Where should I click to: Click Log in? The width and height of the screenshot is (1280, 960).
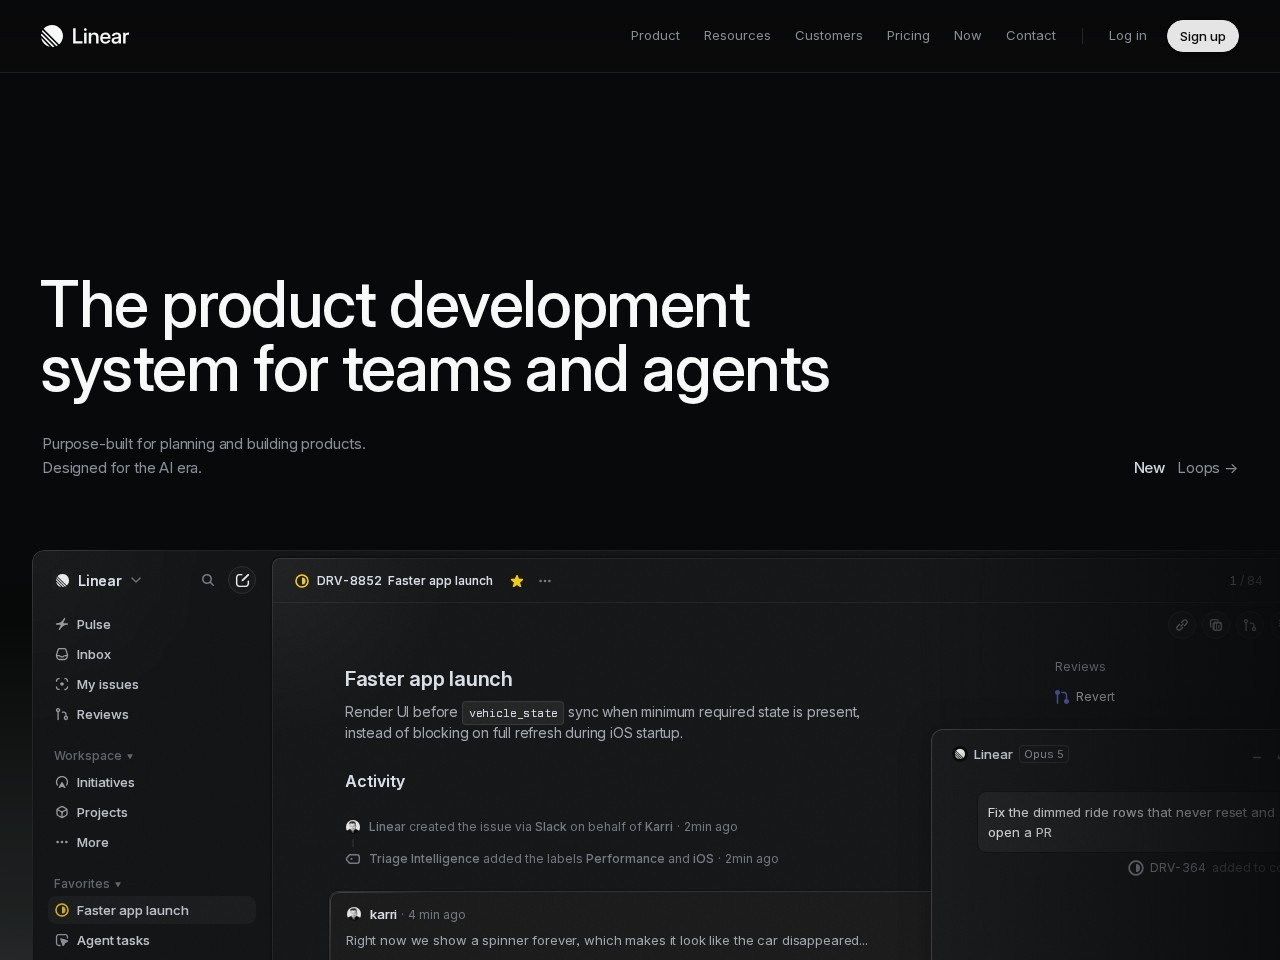pyautogui.click(x=1127, y=36)
